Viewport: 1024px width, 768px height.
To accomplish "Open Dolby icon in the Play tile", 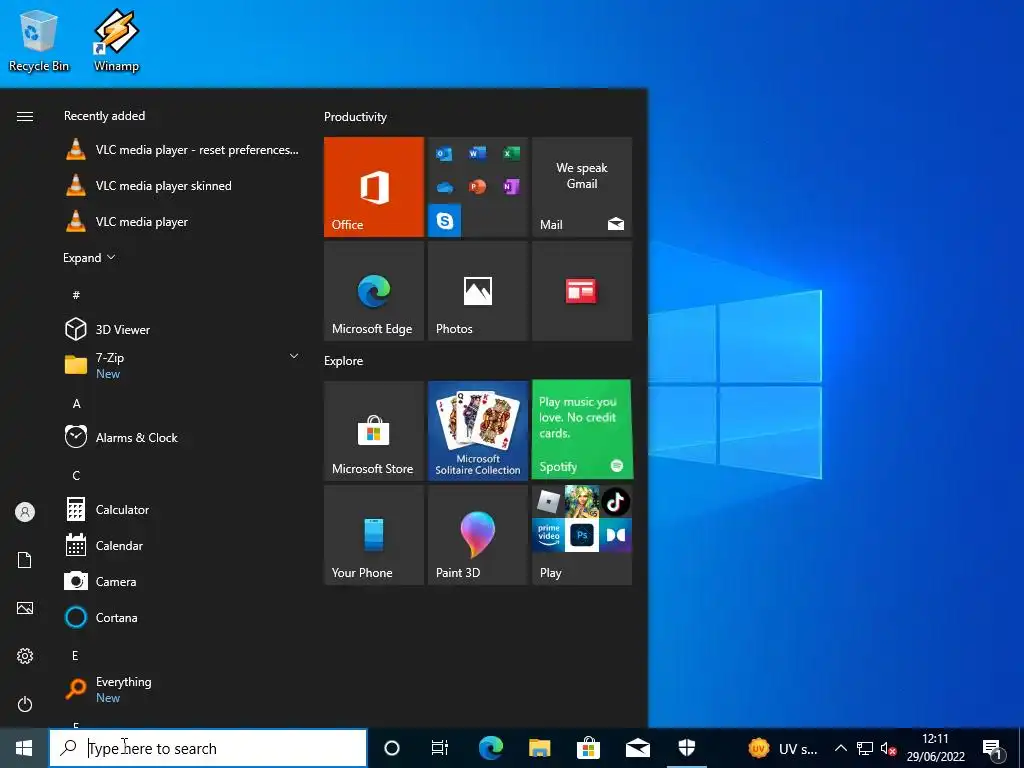I will click(615, 536).
